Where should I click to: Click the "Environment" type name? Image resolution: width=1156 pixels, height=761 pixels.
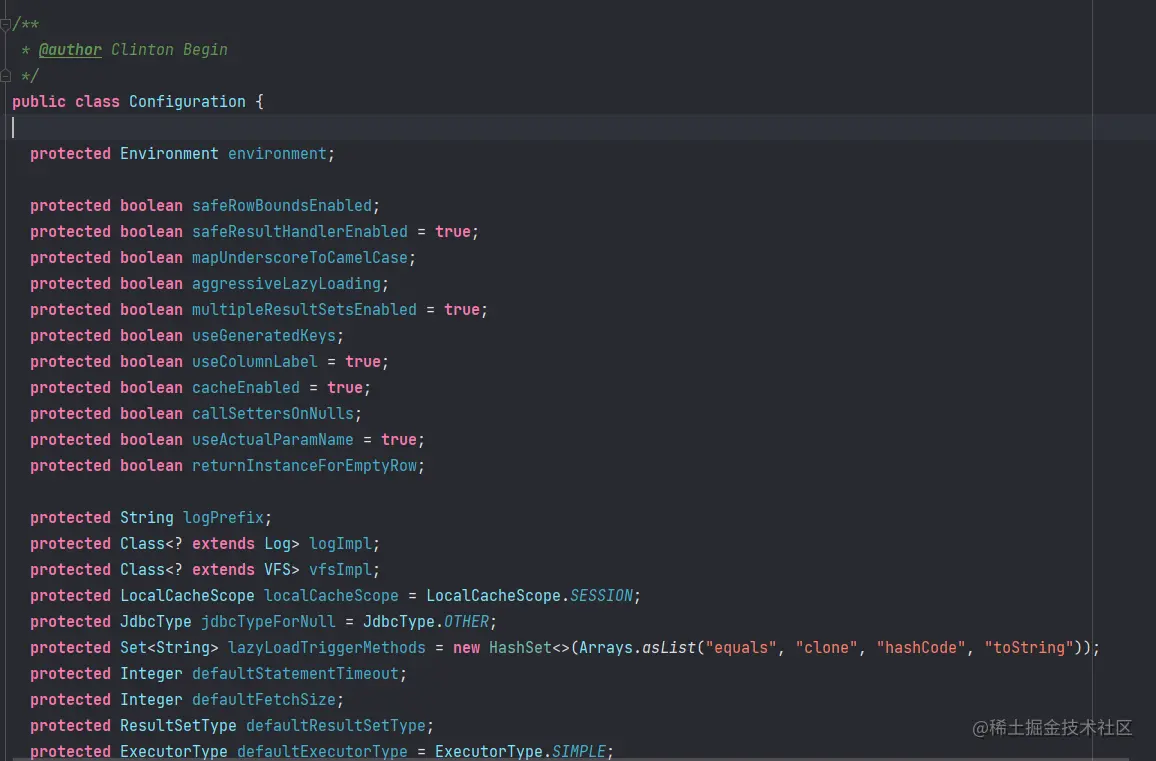click(170, 153)
